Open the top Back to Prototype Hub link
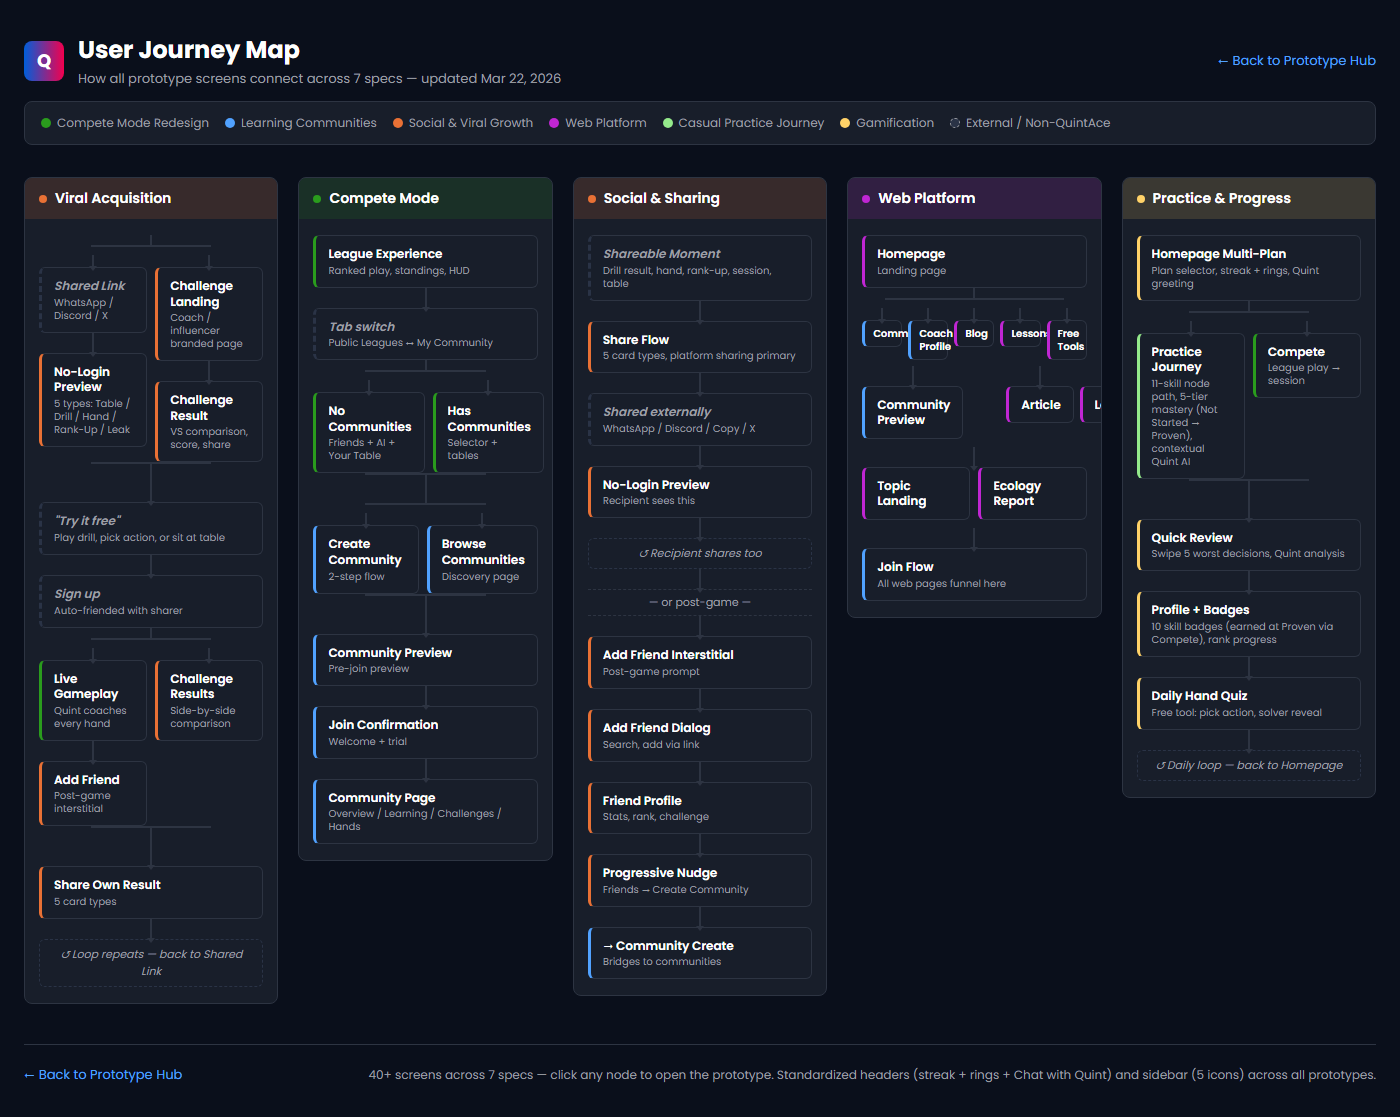Viewport: 1400px width, 1117px height. [x=1297, y=60]
